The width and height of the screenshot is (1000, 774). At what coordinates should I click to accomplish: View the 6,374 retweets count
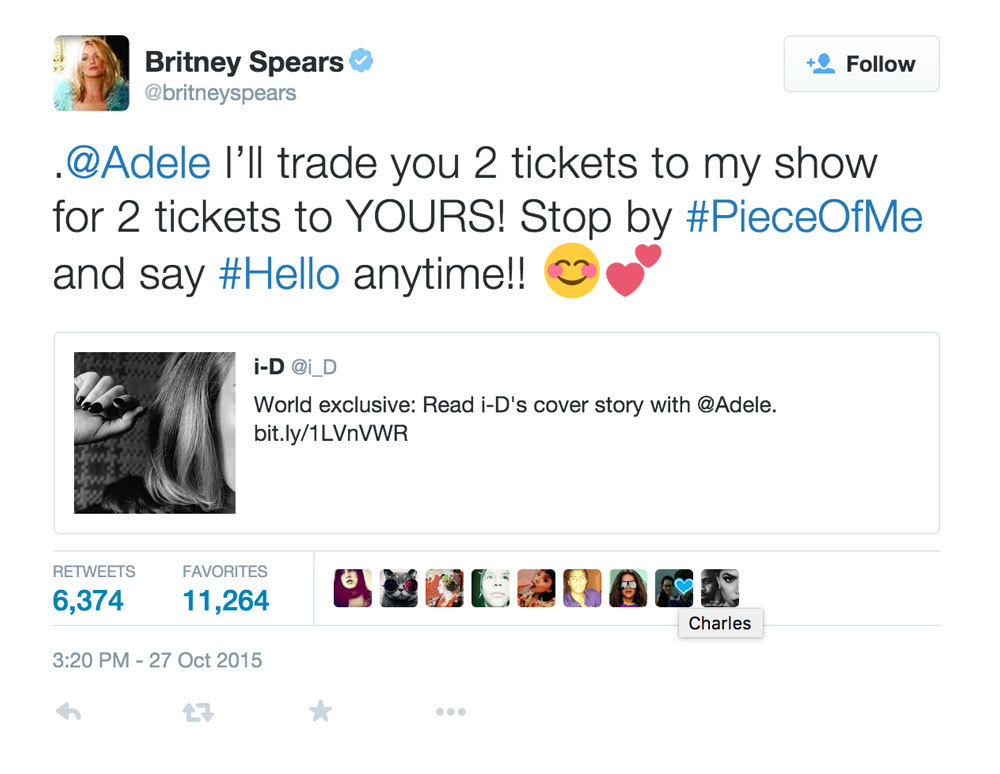pyautogui.click(x=88, y=600)
